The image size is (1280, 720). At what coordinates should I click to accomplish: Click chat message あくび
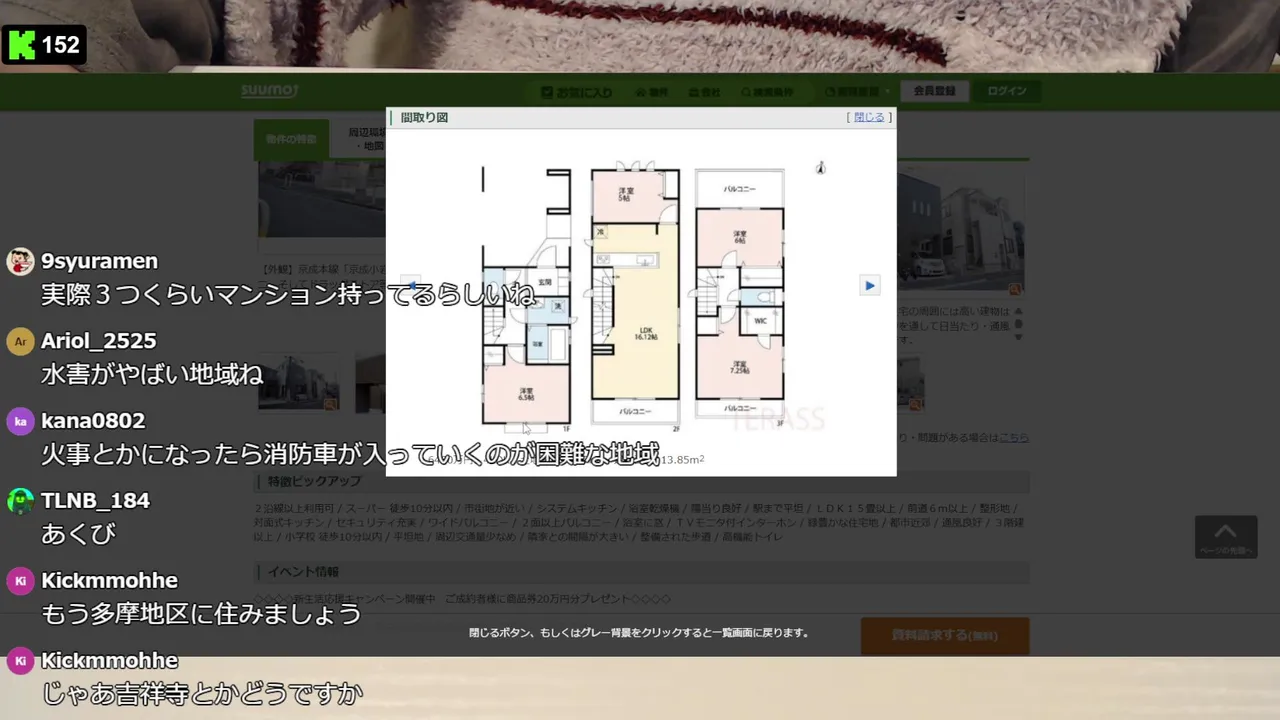78,534
